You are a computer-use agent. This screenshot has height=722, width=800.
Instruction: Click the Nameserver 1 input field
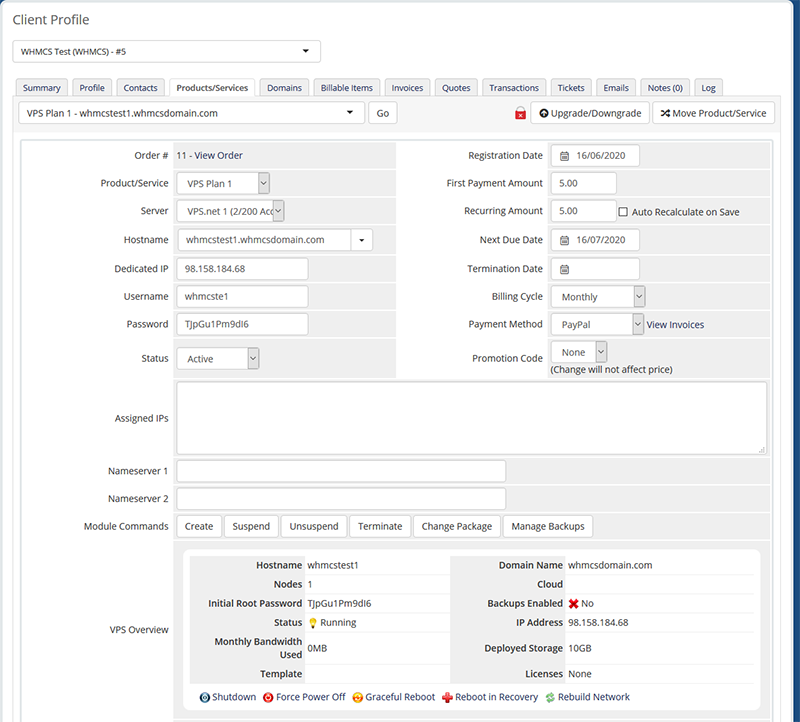coord(341,471)
